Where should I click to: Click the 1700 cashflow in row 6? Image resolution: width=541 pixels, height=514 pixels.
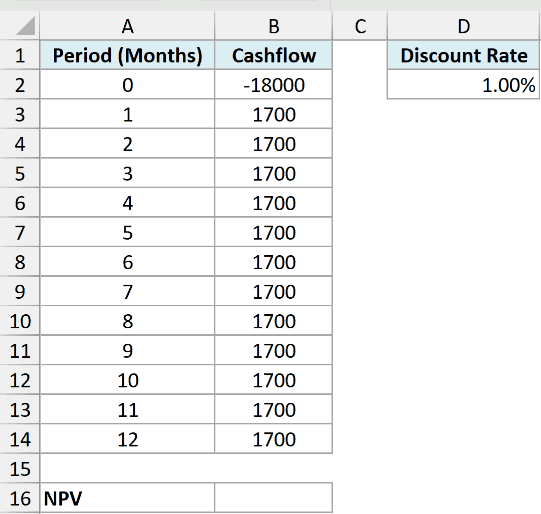274,203
